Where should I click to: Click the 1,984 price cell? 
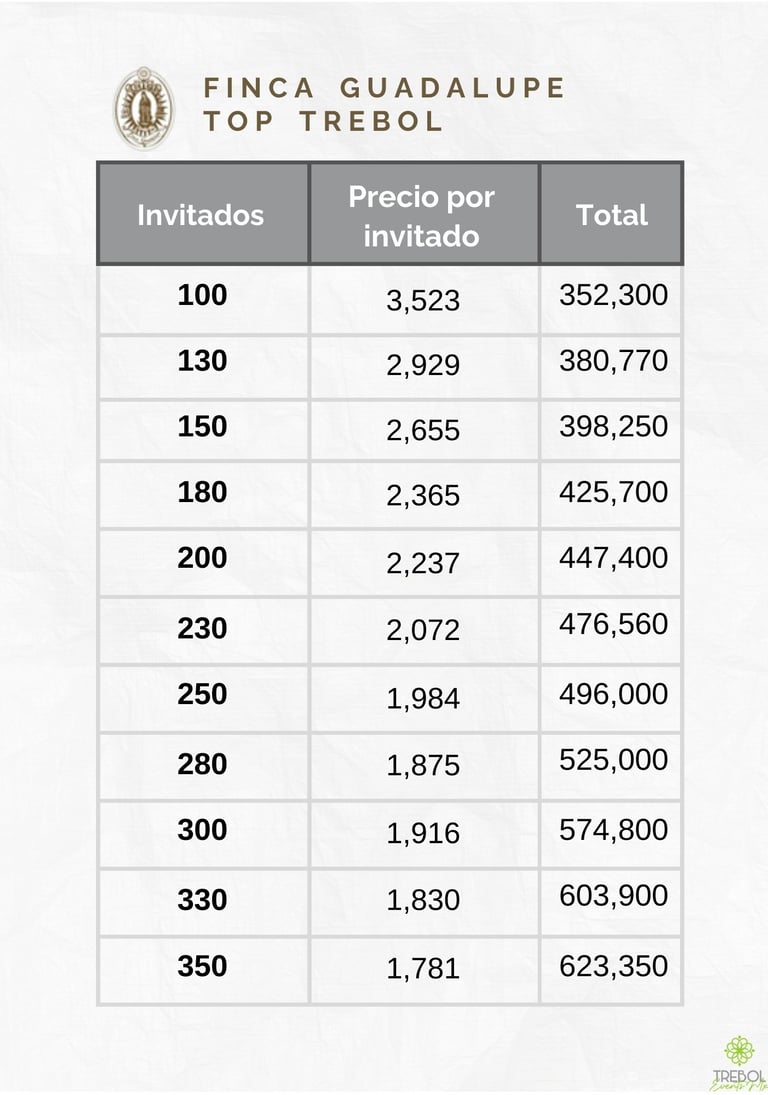point(423,699)
